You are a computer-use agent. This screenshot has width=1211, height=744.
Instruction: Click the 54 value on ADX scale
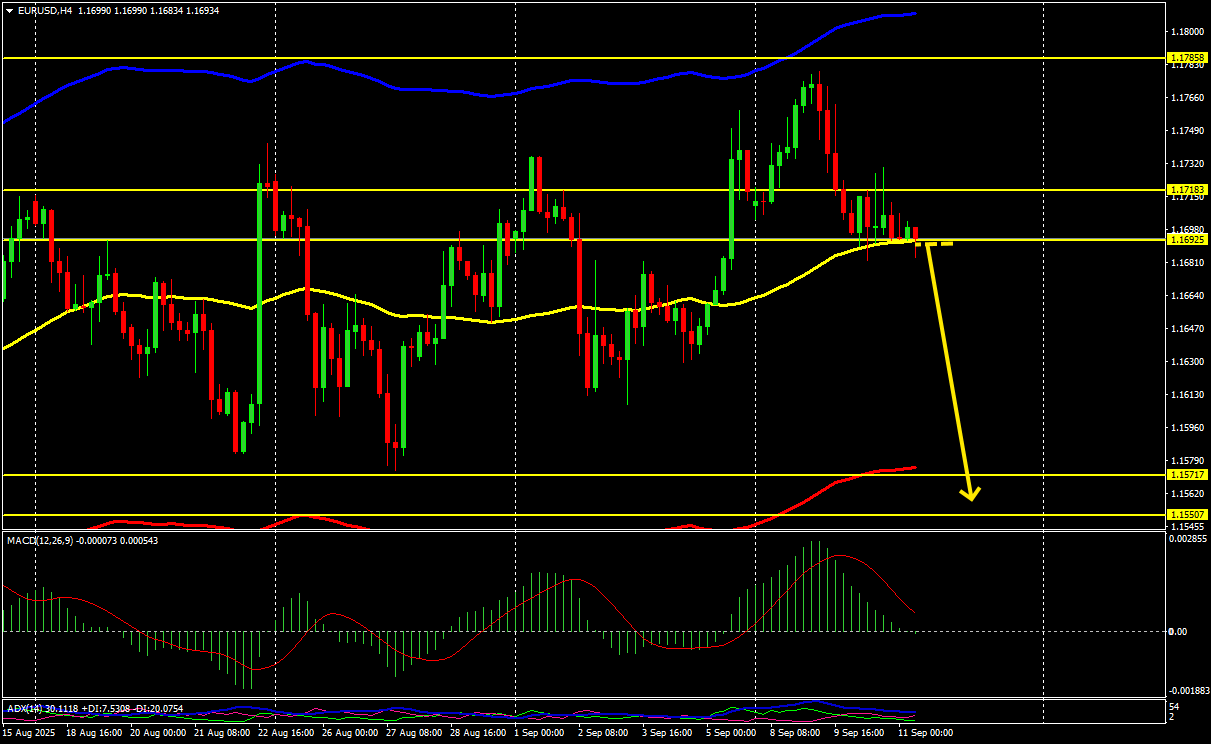tap(1175, 707)
